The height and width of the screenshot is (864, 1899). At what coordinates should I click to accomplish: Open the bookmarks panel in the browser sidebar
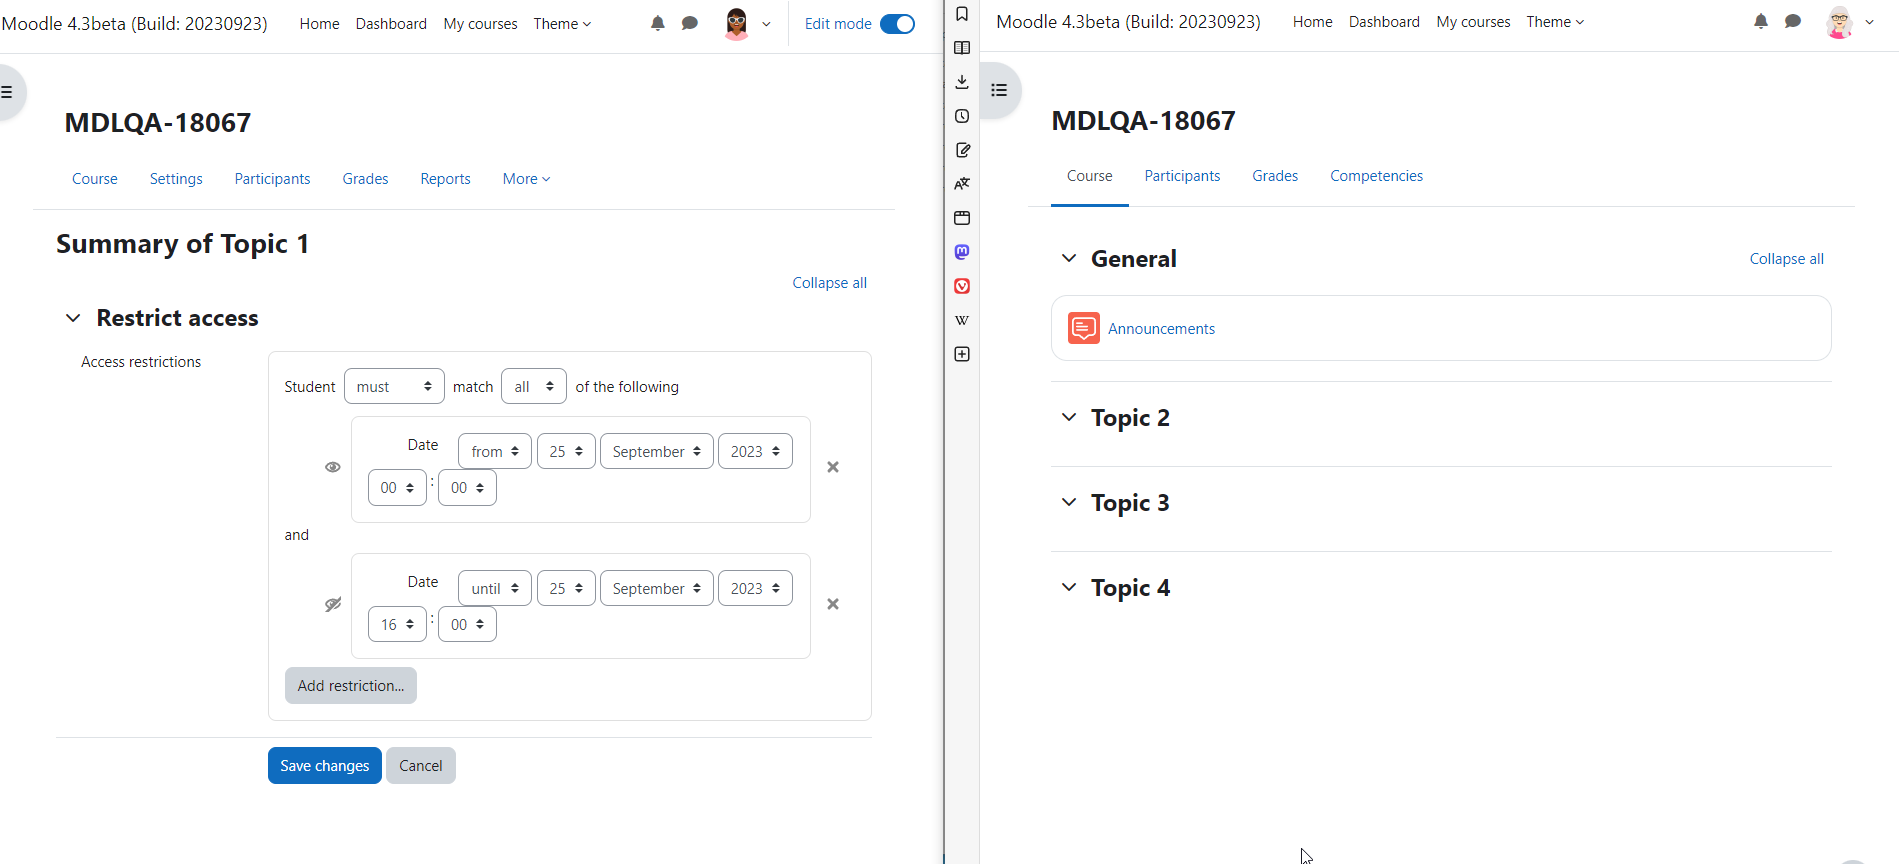pyautogui.click(x=962, y=14)
